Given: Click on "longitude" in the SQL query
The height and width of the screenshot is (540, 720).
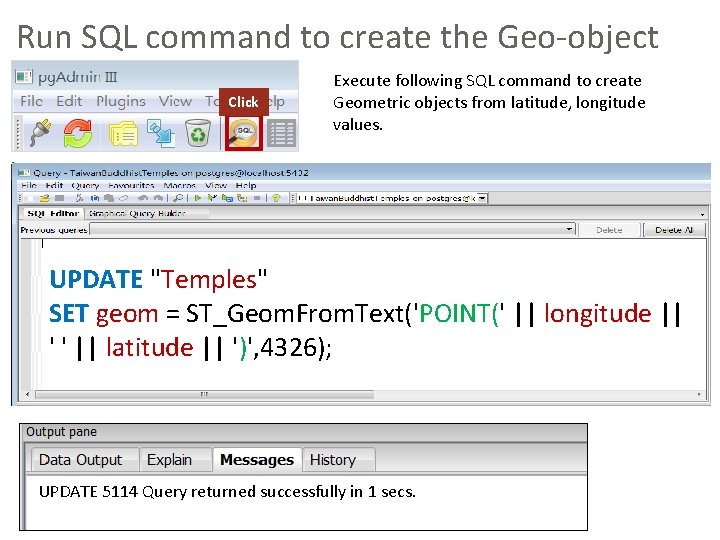Looking at the screenshot, I should 597,313.
